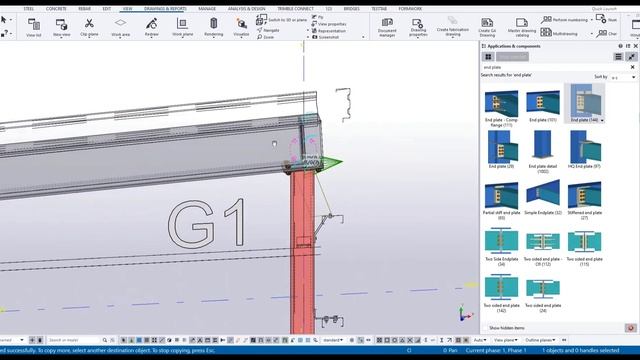Expand End plate (144) dropdown arrow
Viewport: 640px width, 360px height.
(x=602, y=120)
